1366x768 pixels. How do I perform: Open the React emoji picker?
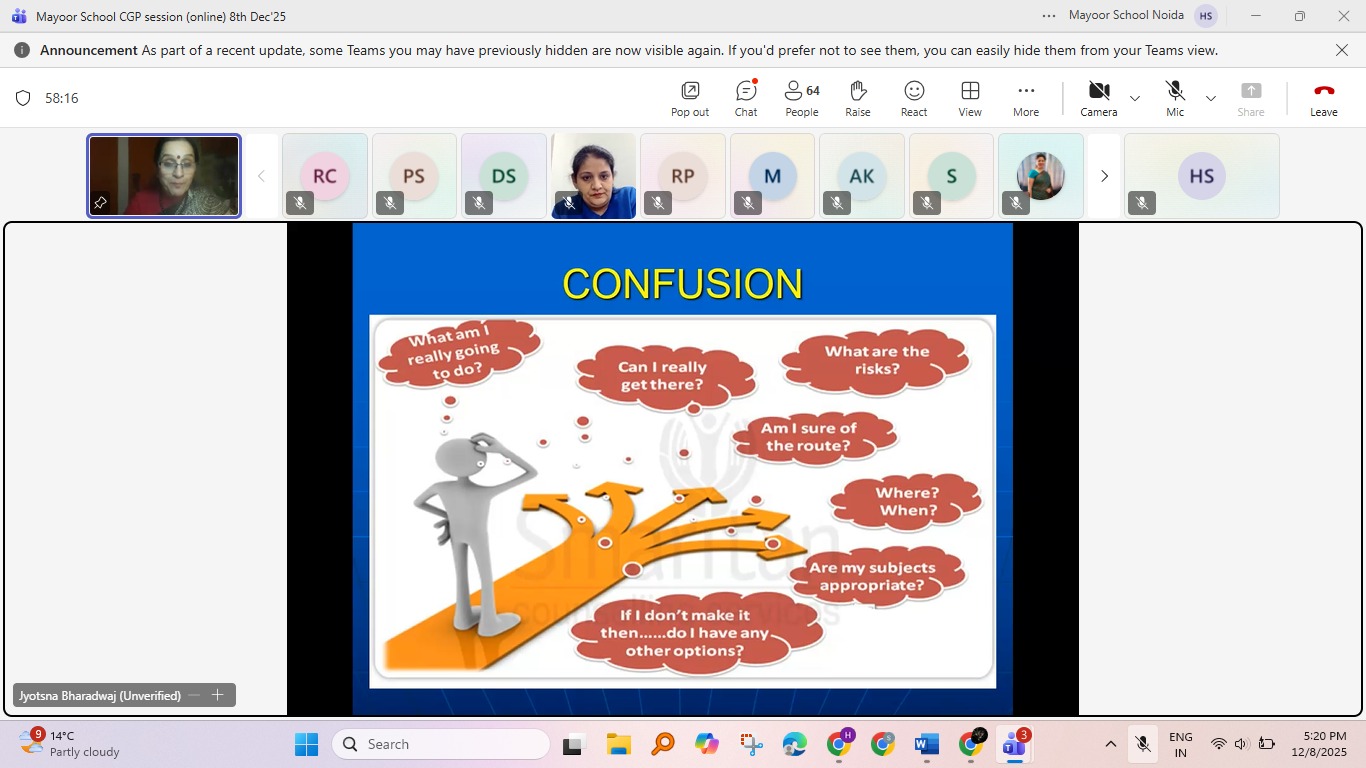coord(913,97)
